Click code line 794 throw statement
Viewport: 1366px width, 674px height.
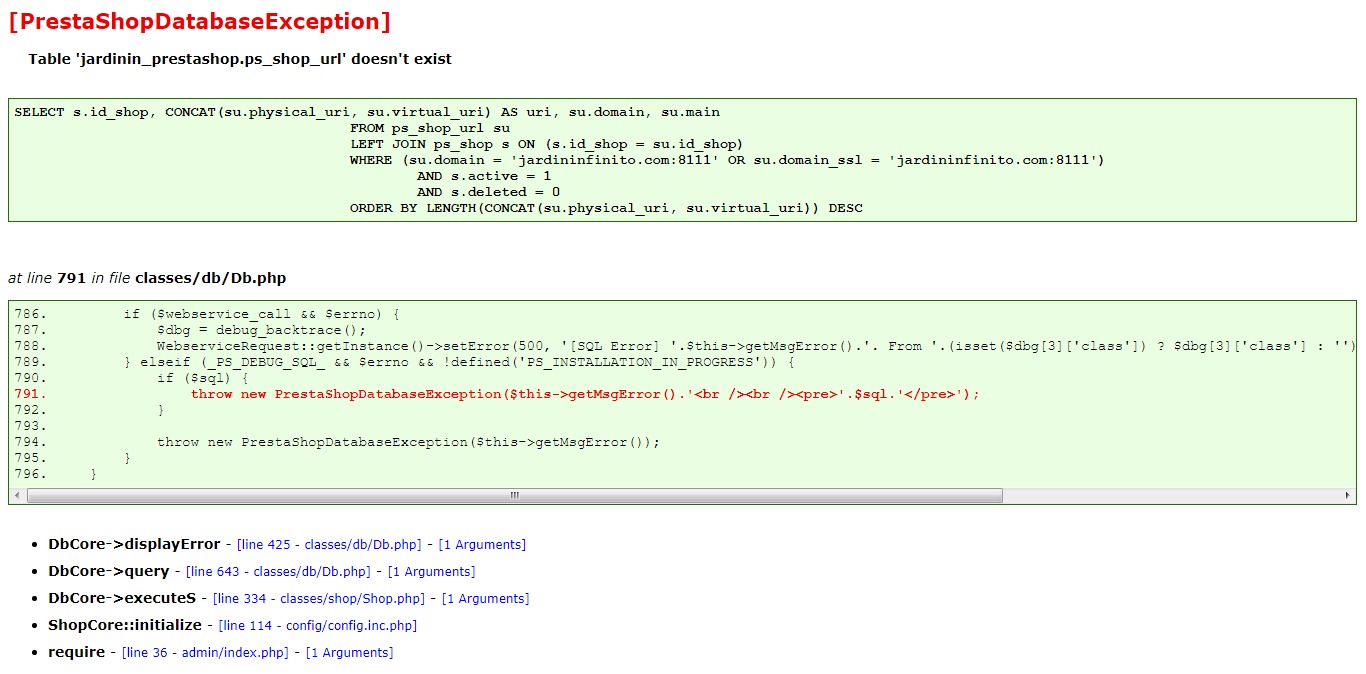tap(409, 442)
